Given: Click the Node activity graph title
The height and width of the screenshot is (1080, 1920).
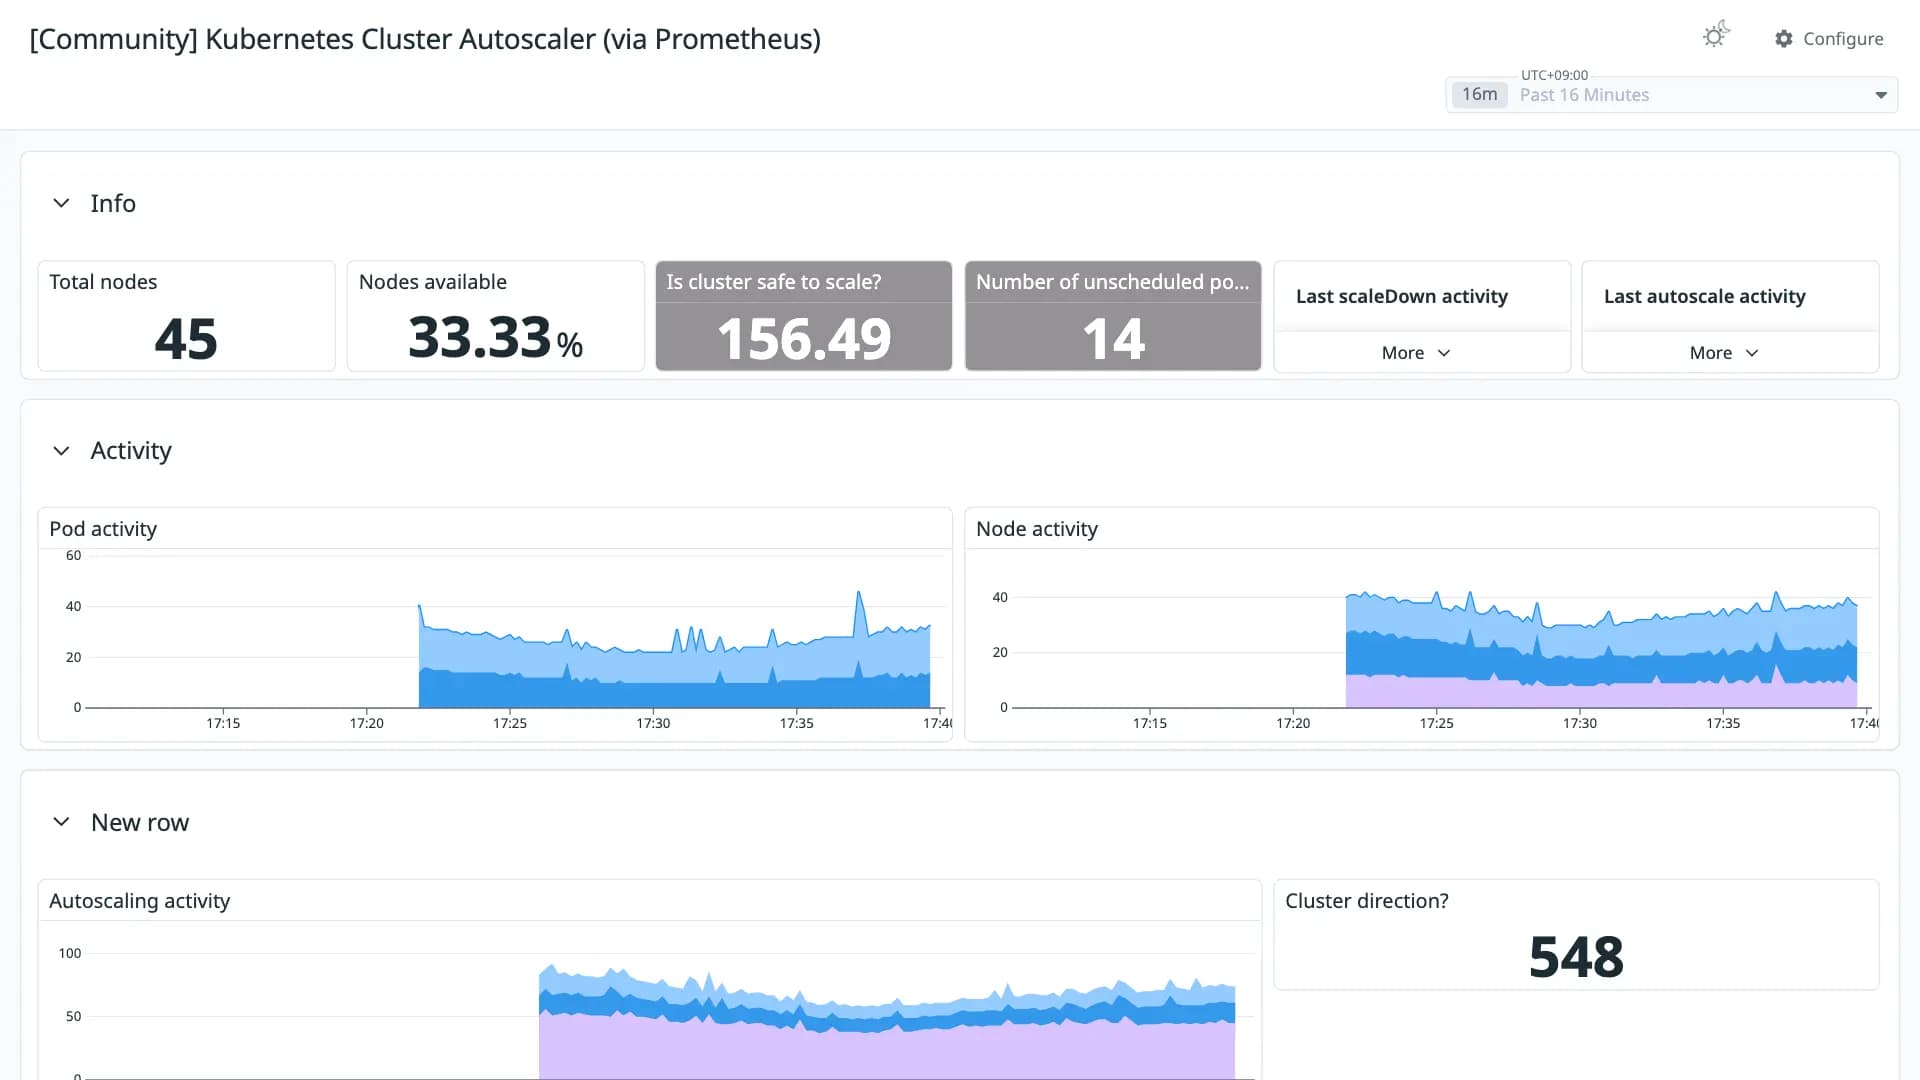Looking at the screenshot, I should tap(1037, 529).
